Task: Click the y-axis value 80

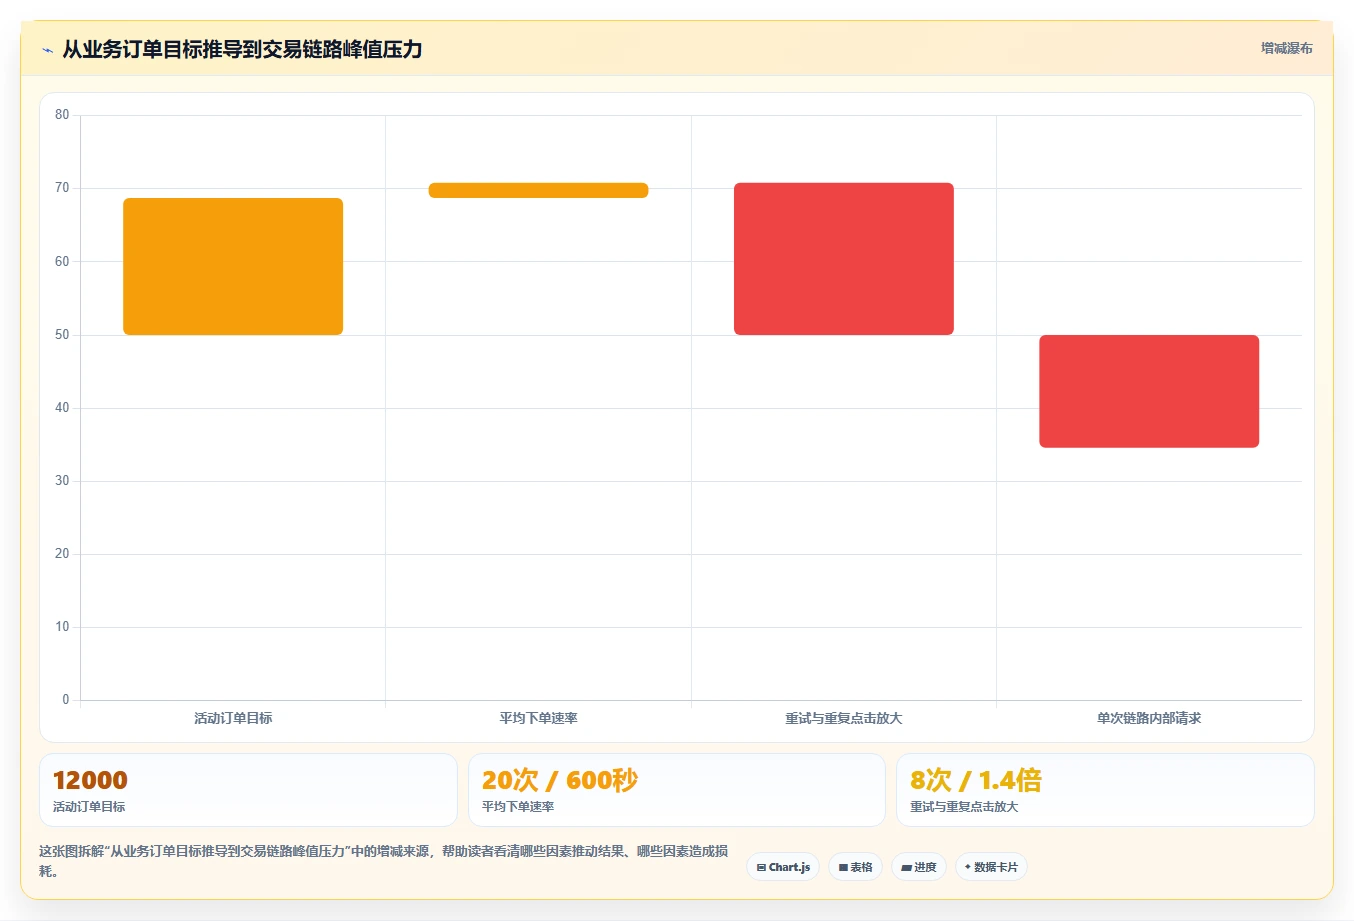Action: coord(62,115)
